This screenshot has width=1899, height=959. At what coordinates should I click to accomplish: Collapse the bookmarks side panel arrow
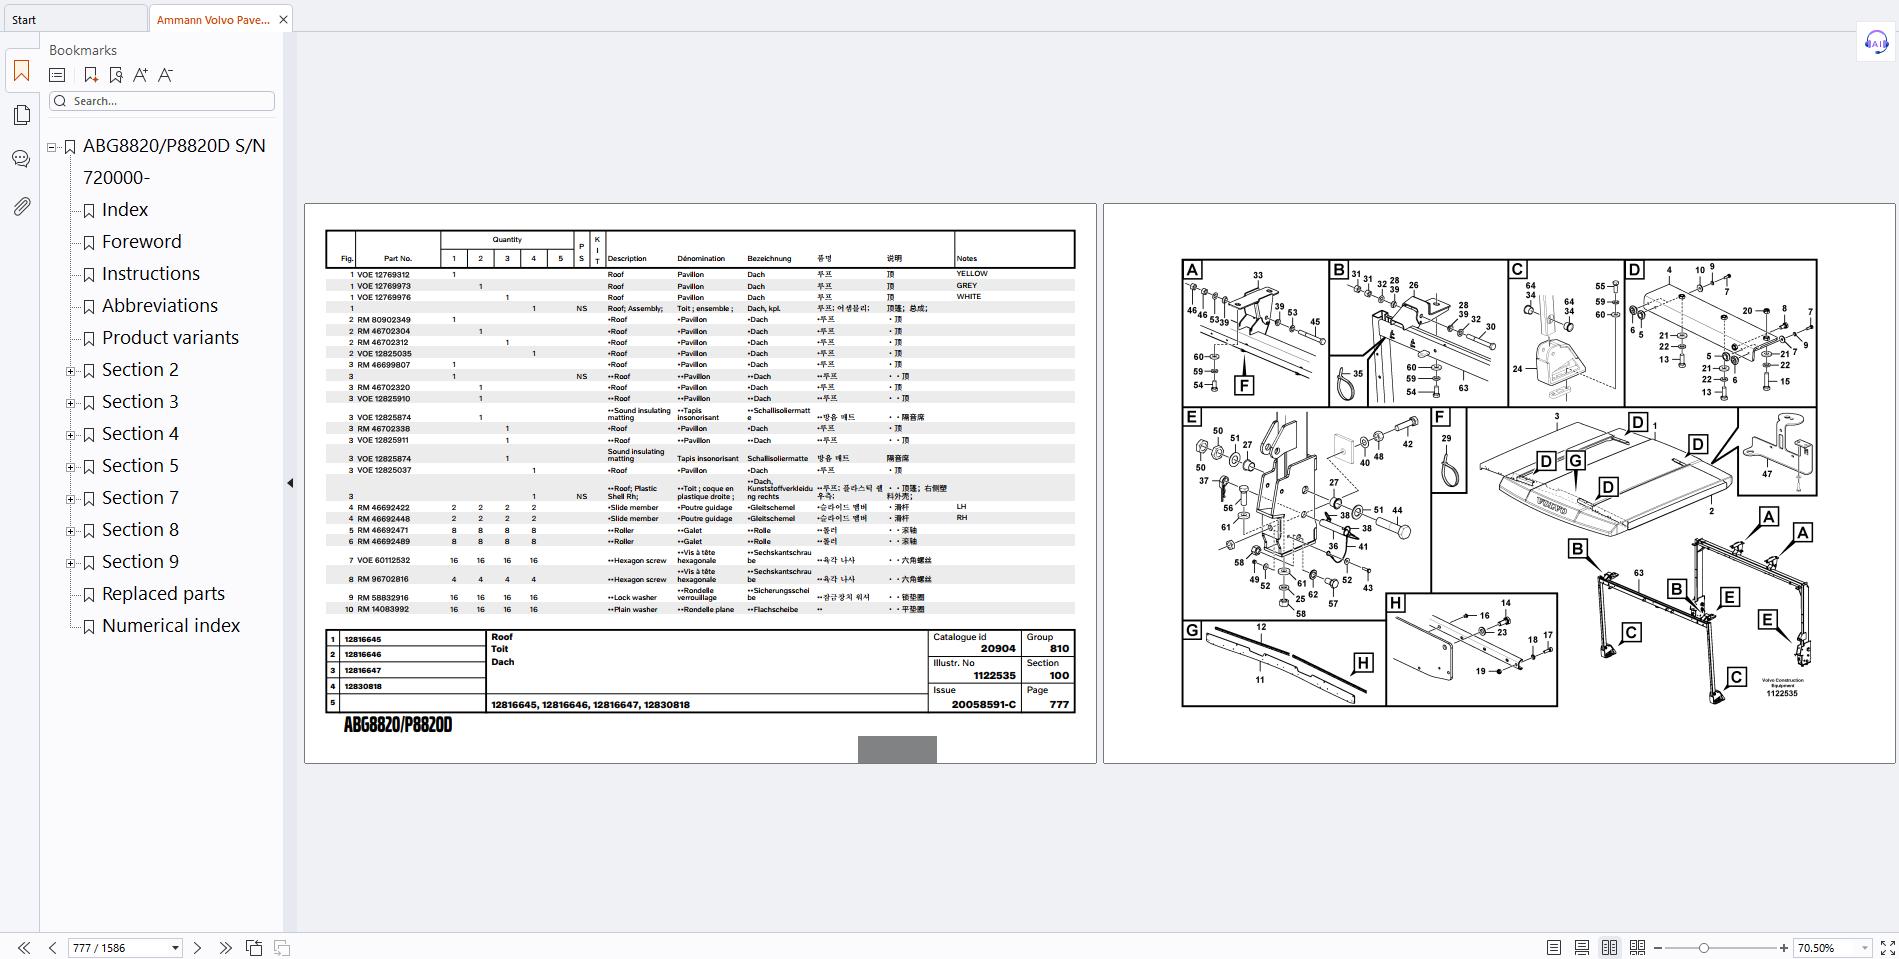pyautogui.click(x=290, y=483)
